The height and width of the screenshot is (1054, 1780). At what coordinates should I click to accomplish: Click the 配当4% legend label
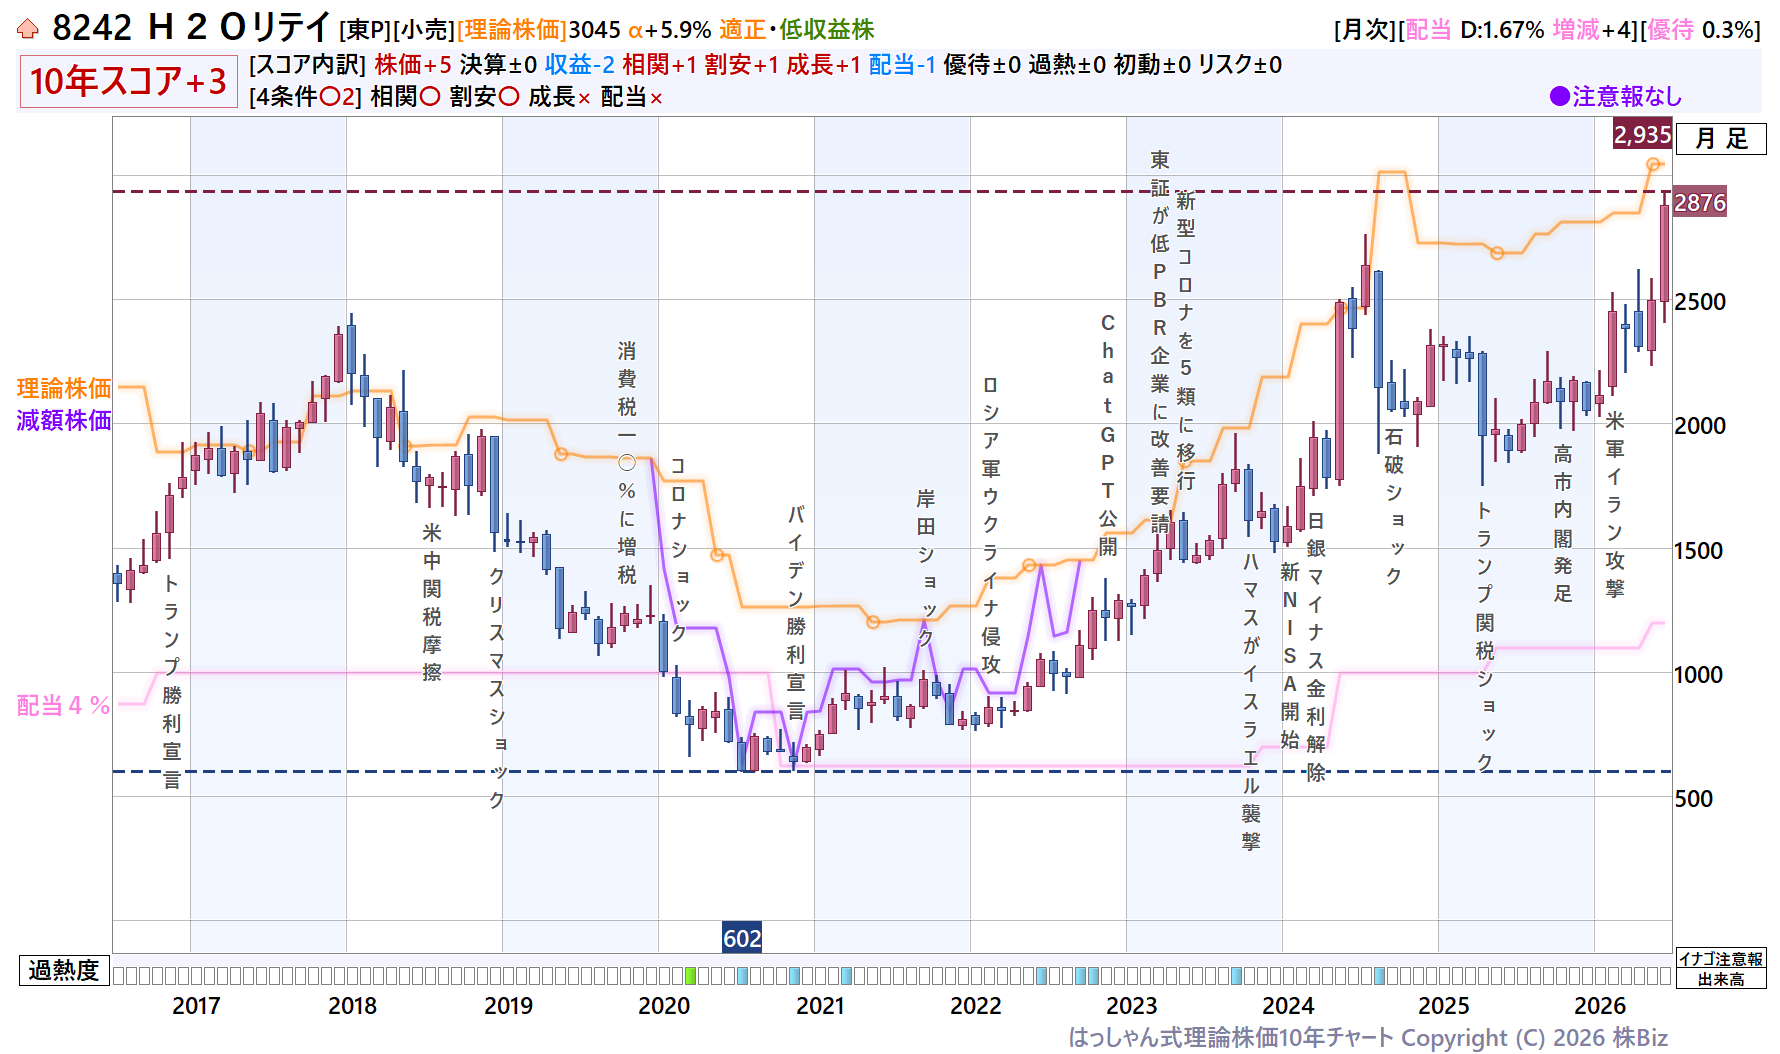point(63,705)
